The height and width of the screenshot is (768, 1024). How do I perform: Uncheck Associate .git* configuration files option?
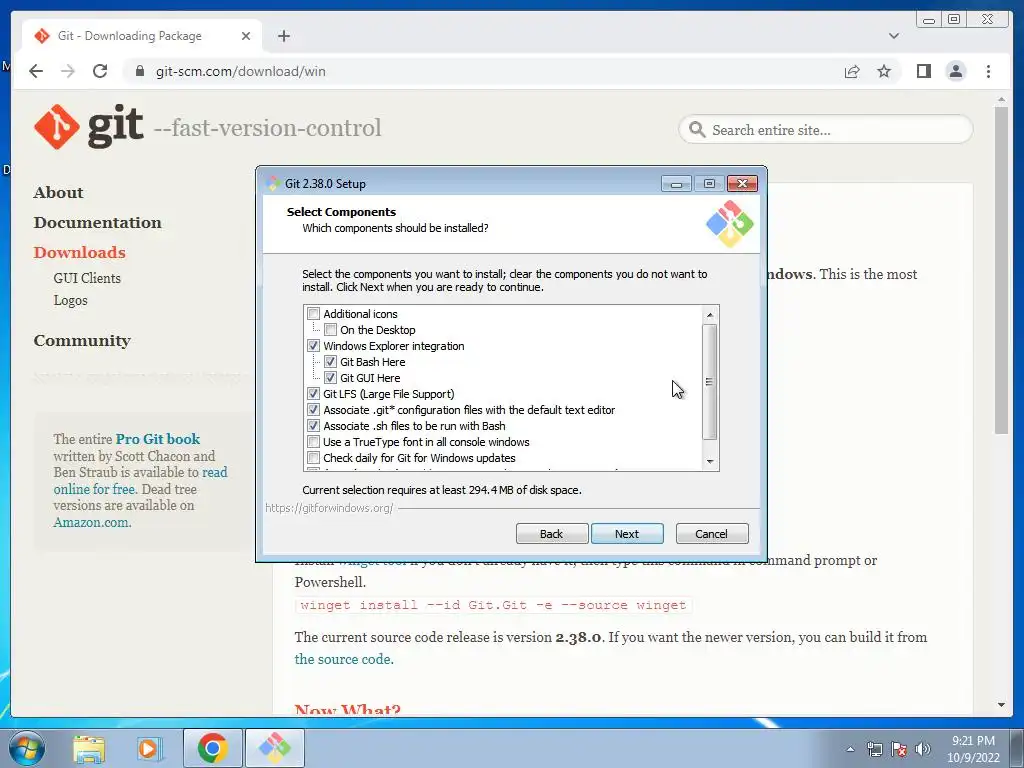pyautogui.click(x=313, y=410)
